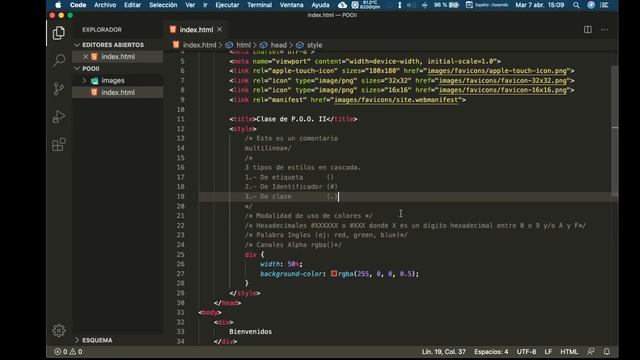
Task: Change line ending via LF status item
Action: [548, 351]
